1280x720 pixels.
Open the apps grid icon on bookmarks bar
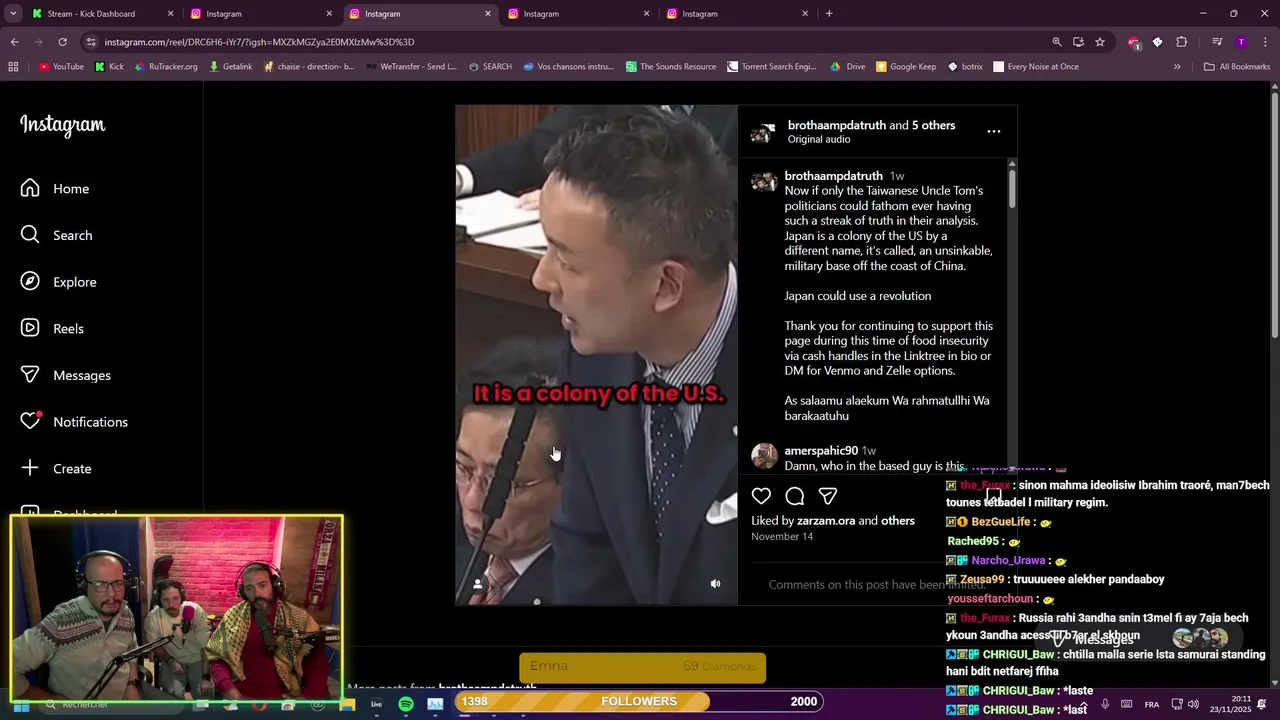13,67
